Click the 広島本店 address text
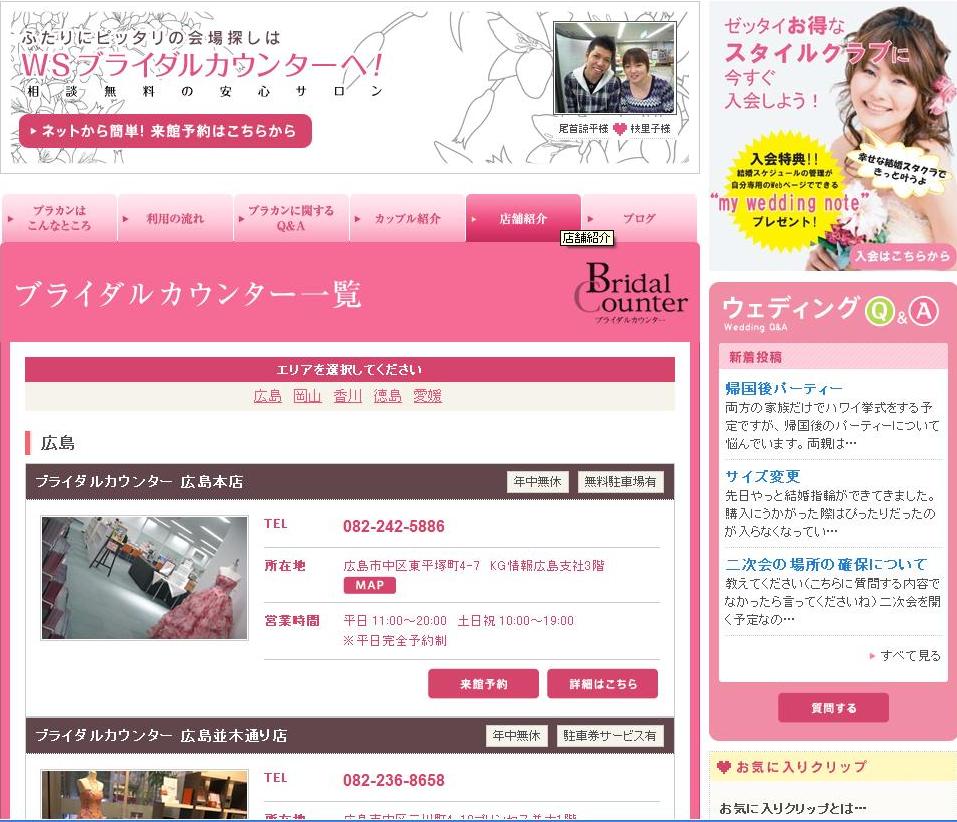Image resolution: width=957 pixels, height=822 pixels. pyautogui.click(x=474, y=566)
